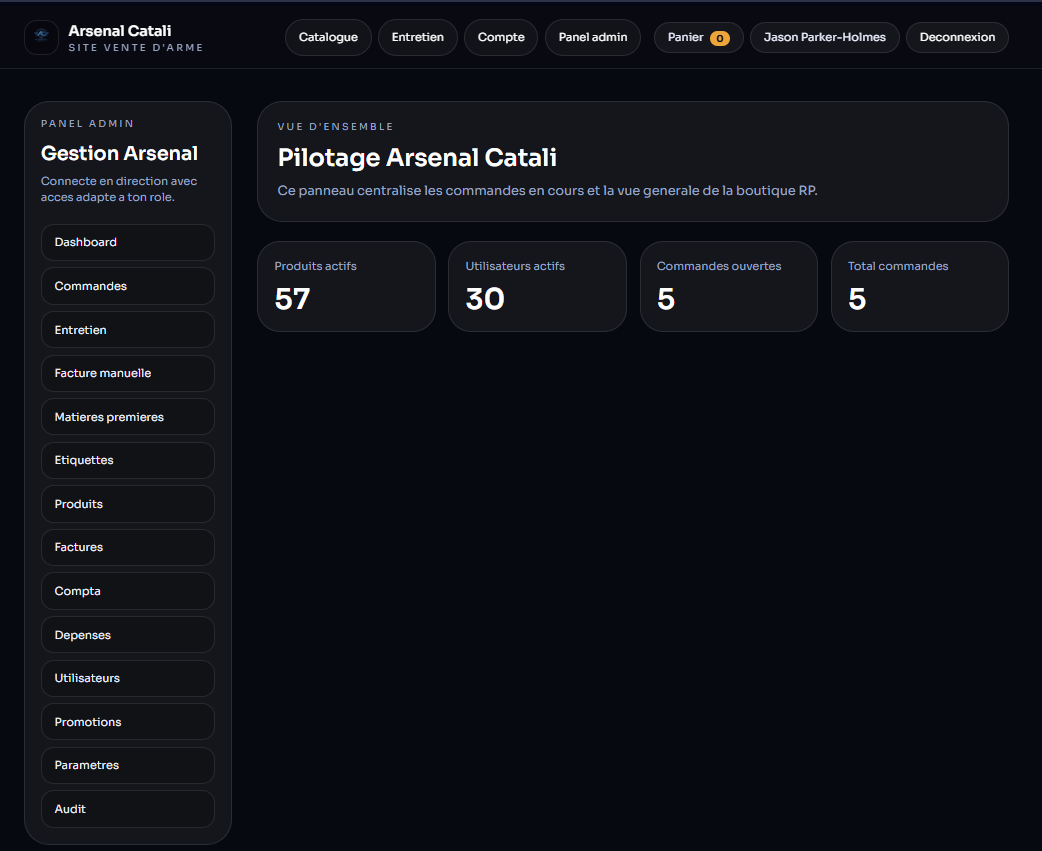Open Commandes in the sidebar
This screenshot has height=851, width=1042.
click(128, 286)
